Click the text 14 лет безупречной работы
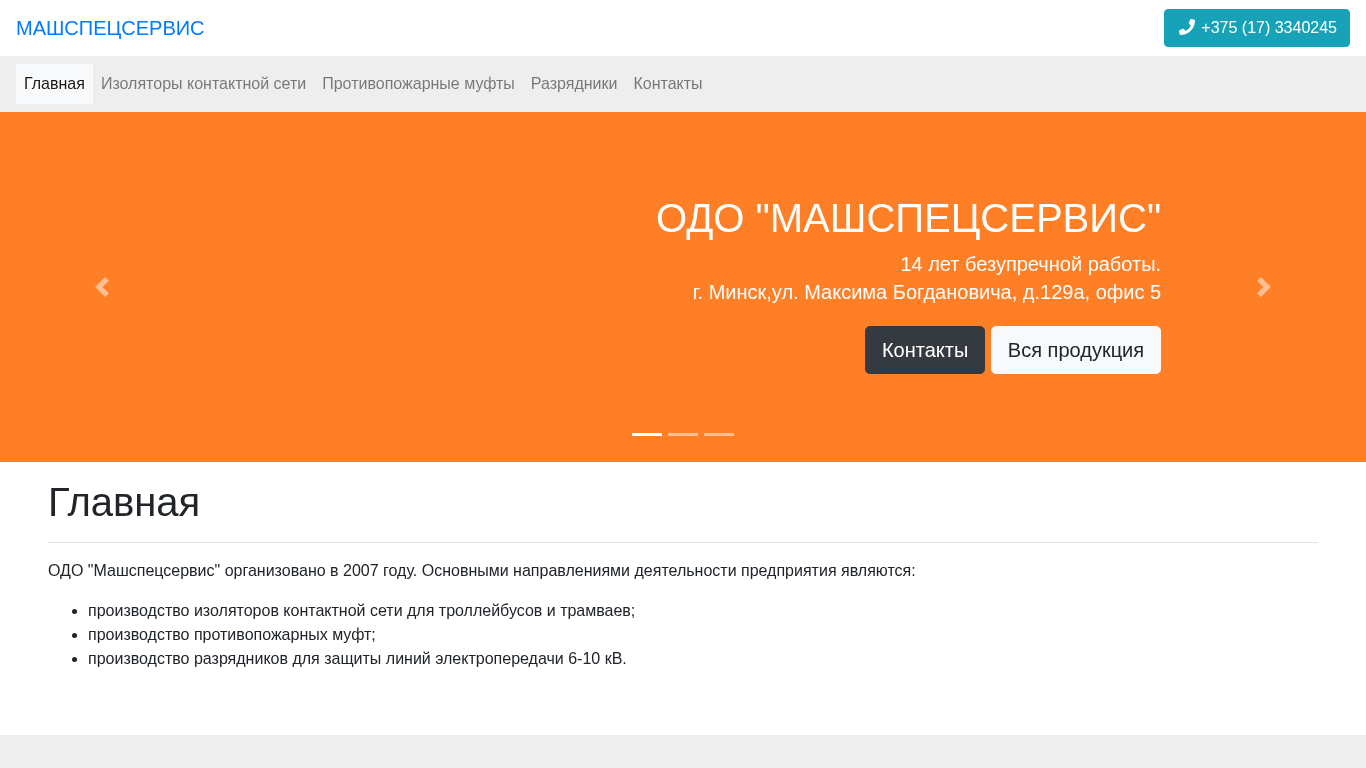 coord(1030,264)
